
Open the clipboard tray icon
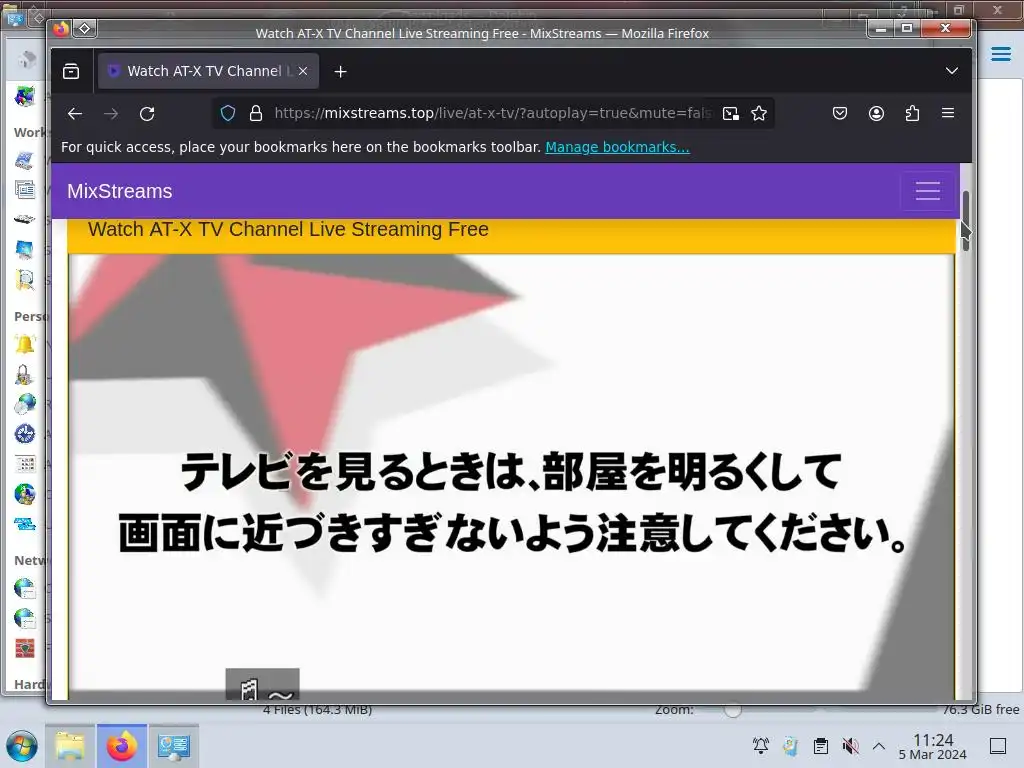[821, 746]
